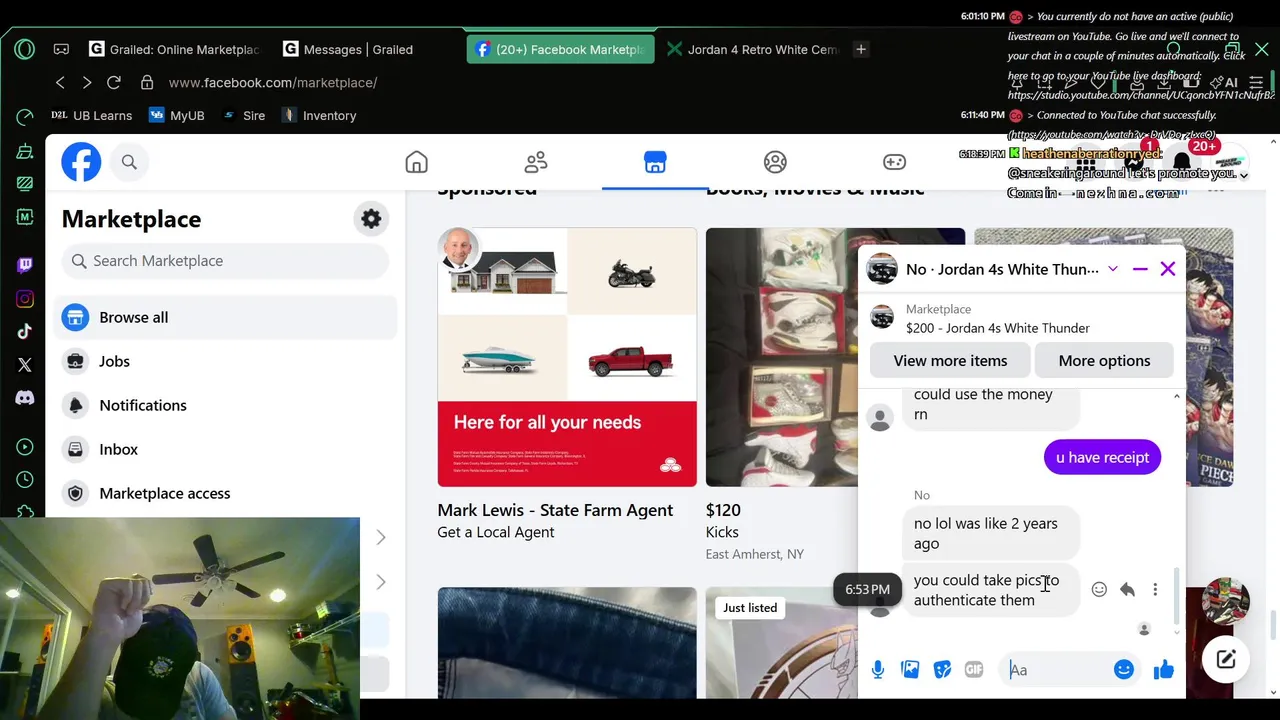
Task: Switch to Jordan 4 Retro White Cement tab
Action: tap(753, 49)
